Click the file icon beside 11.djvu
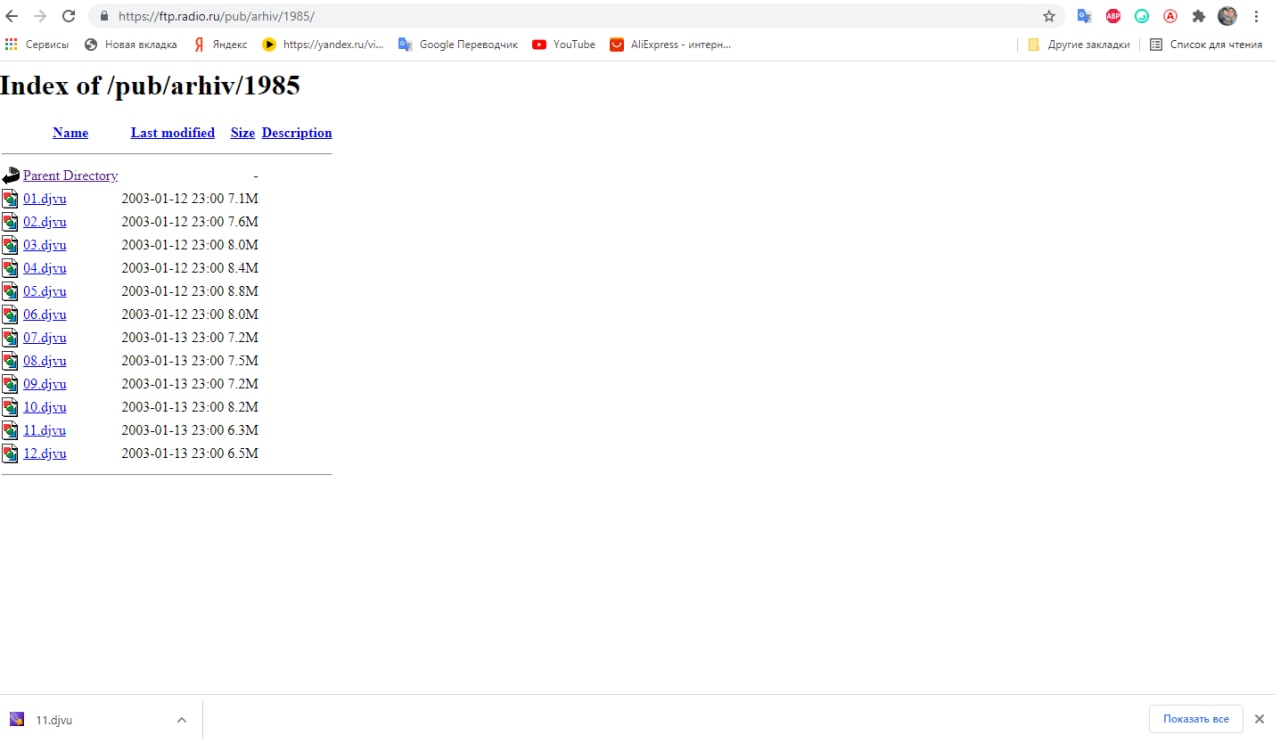1280x743 pixels. [x=10, y=430]
